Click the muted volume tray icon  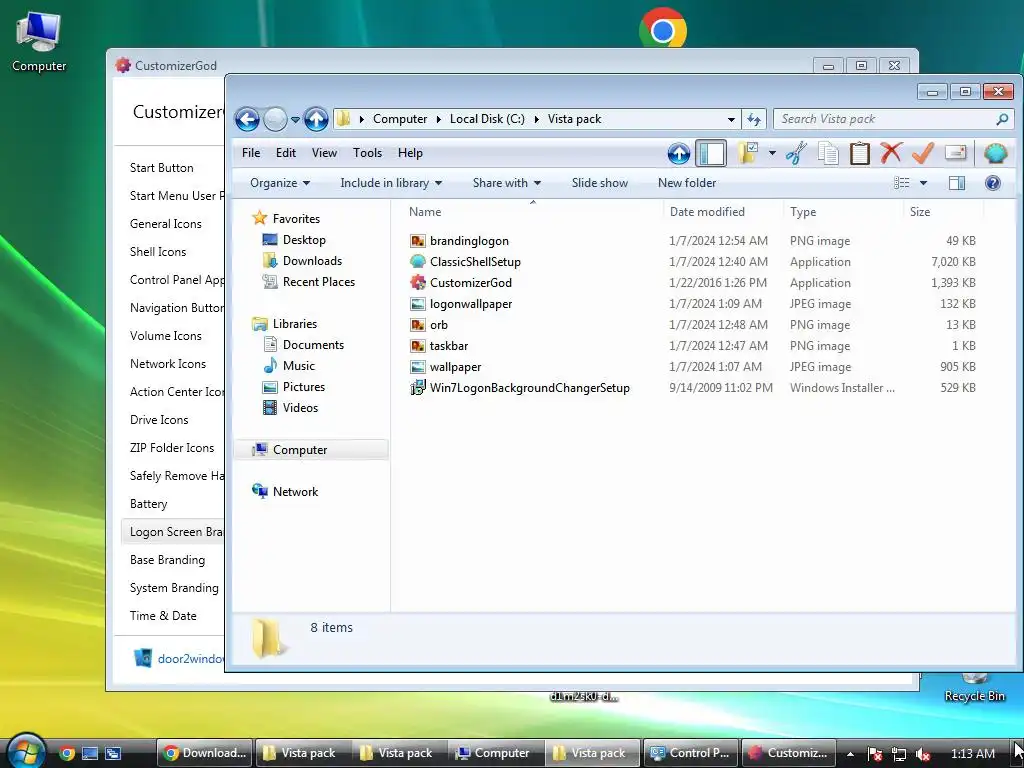[922, 754]
